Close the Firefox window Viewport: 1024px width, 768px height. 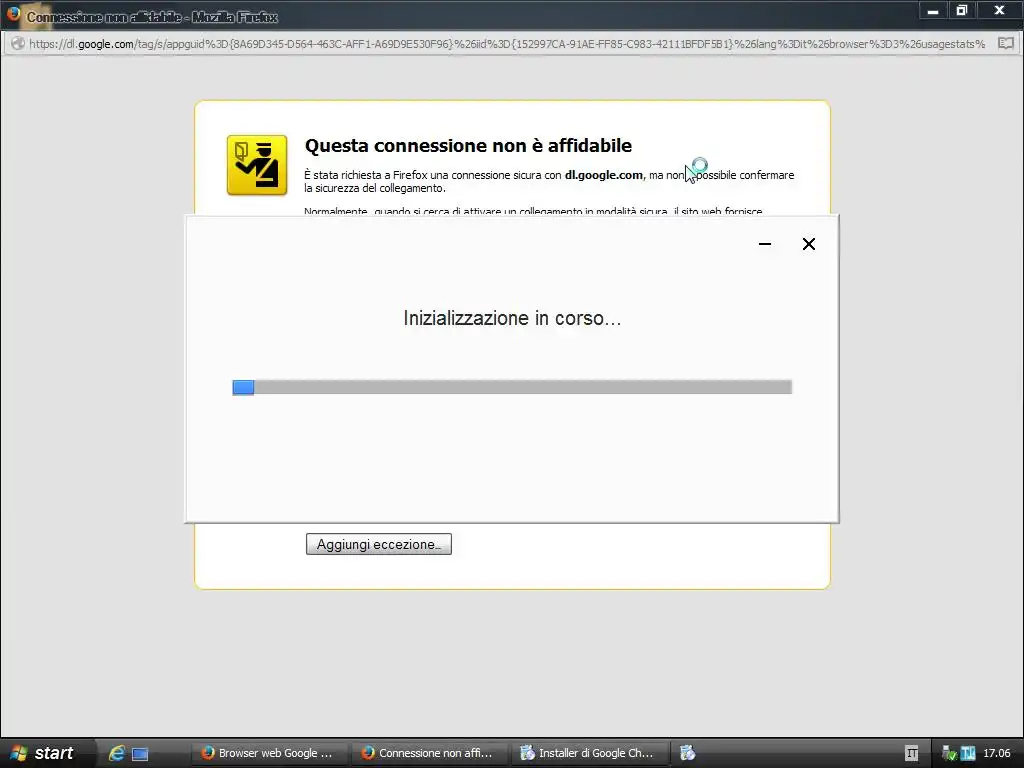click(x=999, y=10)
